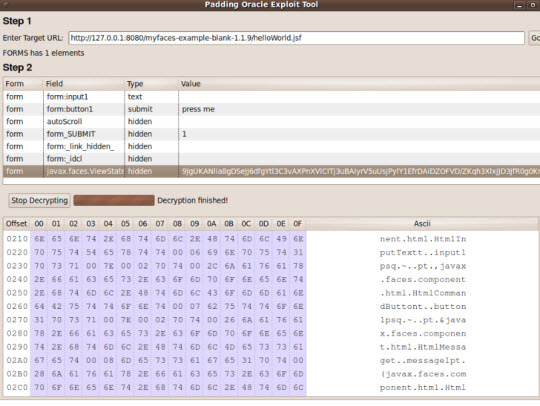Click Ascii text '.faces.component'
The width and height of the screenshot is (540, 406).
tap(423, 279)
